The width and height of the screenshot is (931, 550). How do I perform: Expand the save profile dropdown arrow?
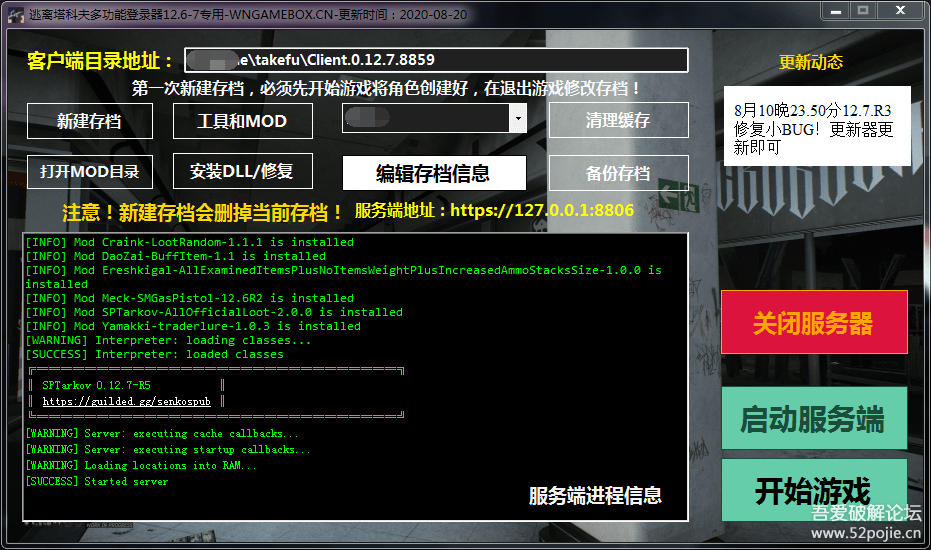point(517,120)
